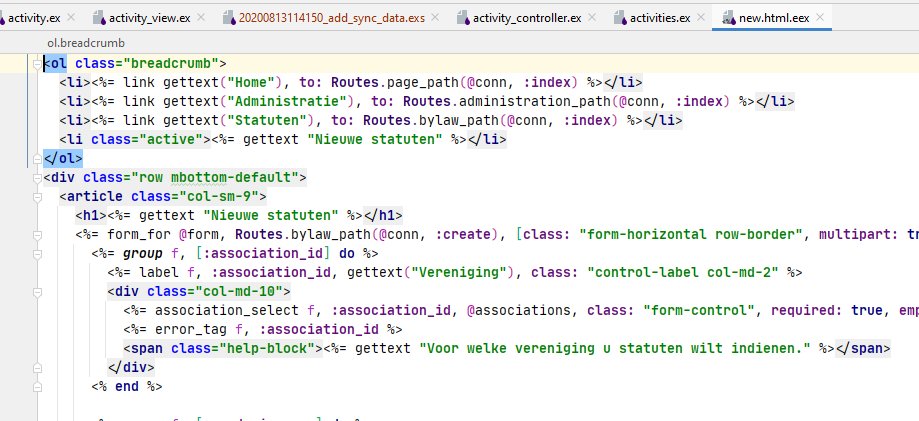
Task: Collapse the div row mbottom-default block
Action: 38,177
